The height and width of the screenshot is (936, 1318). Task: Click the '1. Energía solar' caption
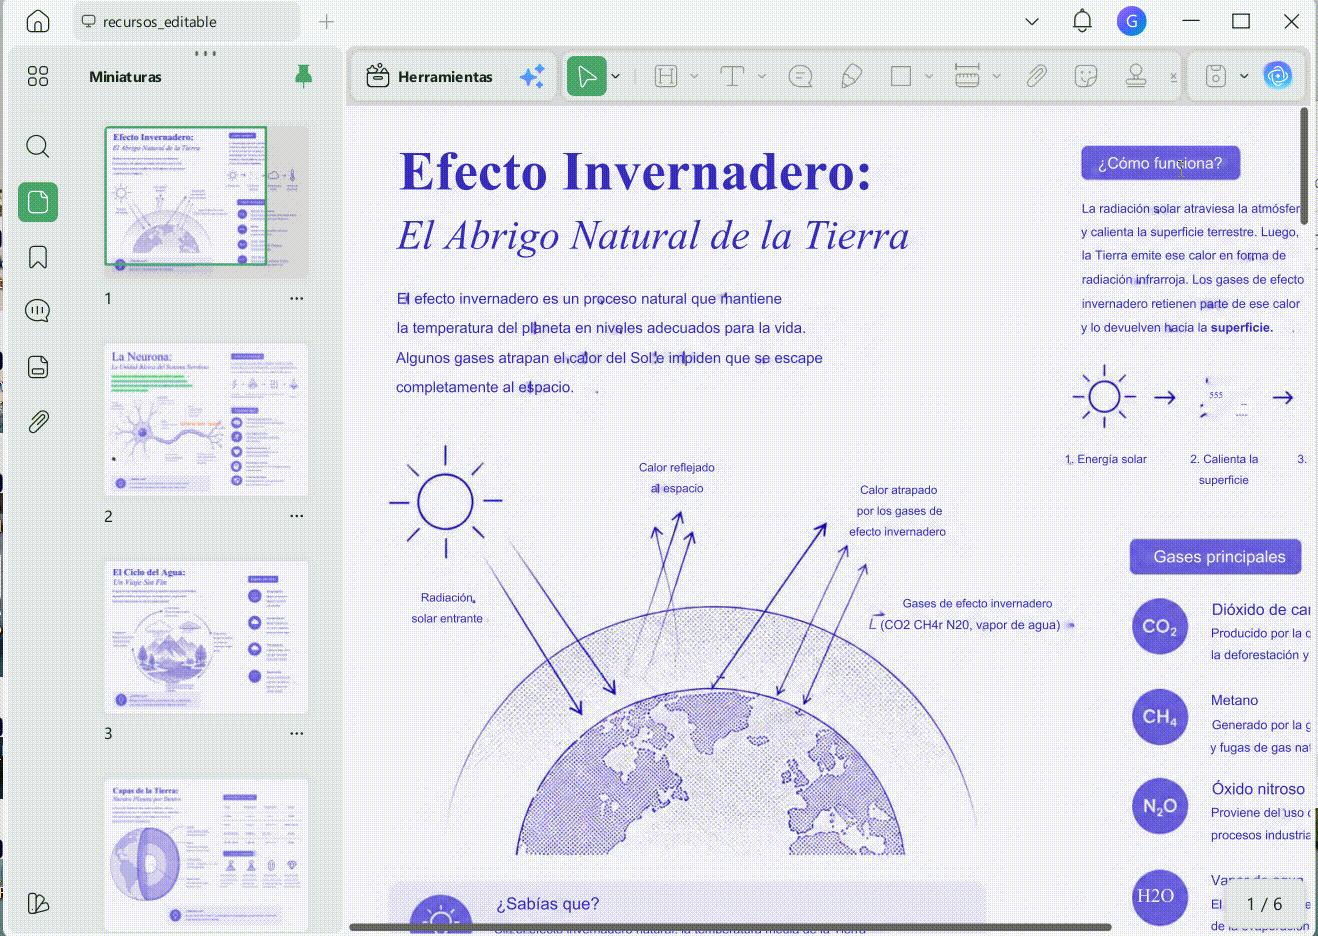pos(1106,459)
